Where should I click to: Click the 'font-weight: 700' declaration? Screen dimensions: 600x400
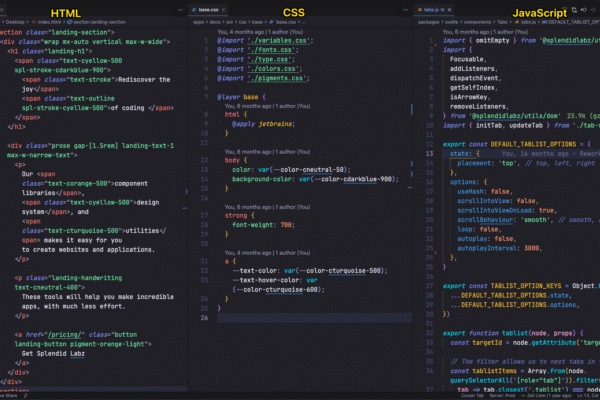point(263,225)
